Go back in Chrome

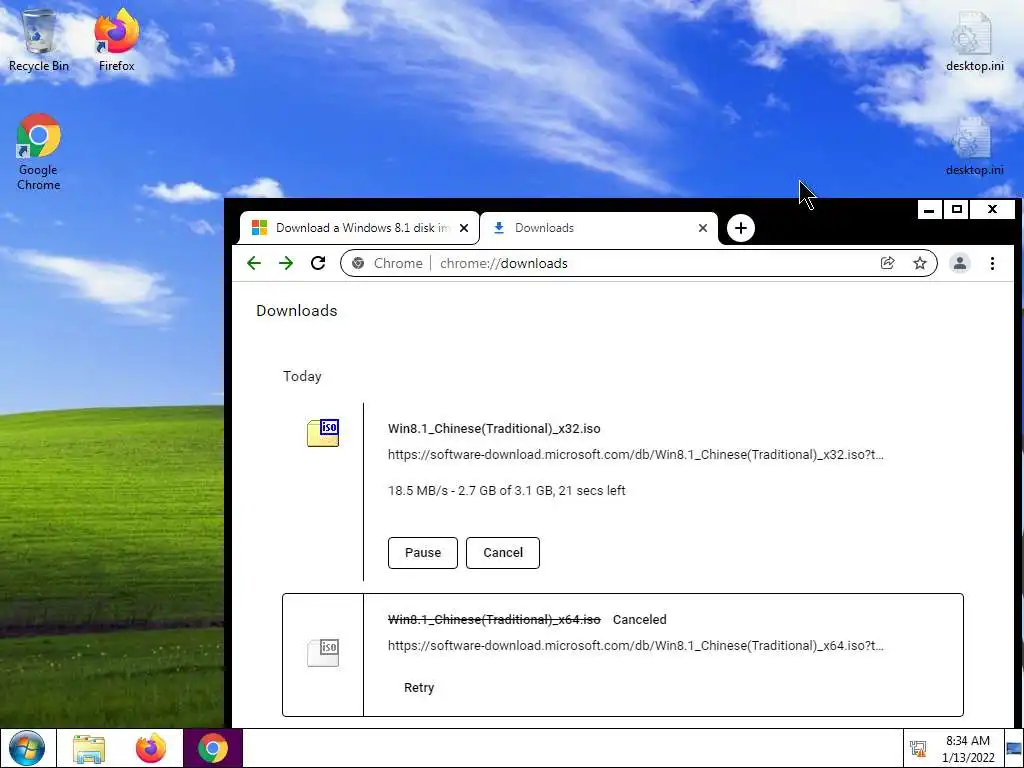pyautogui.click(x=254, y=263)
